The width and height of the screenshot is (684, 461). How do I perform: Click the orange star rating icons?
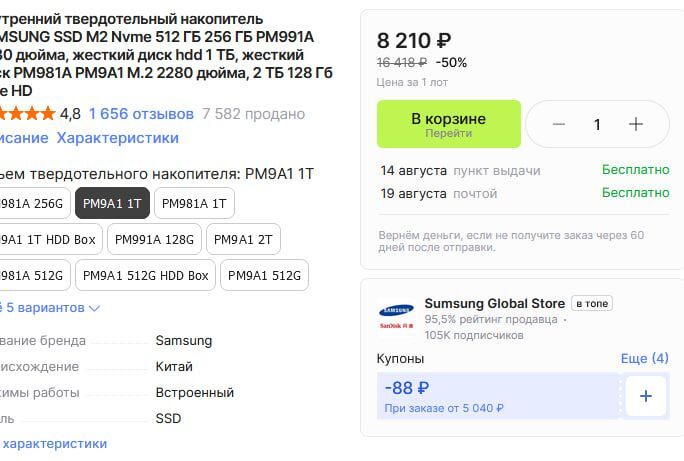point(27,114)
